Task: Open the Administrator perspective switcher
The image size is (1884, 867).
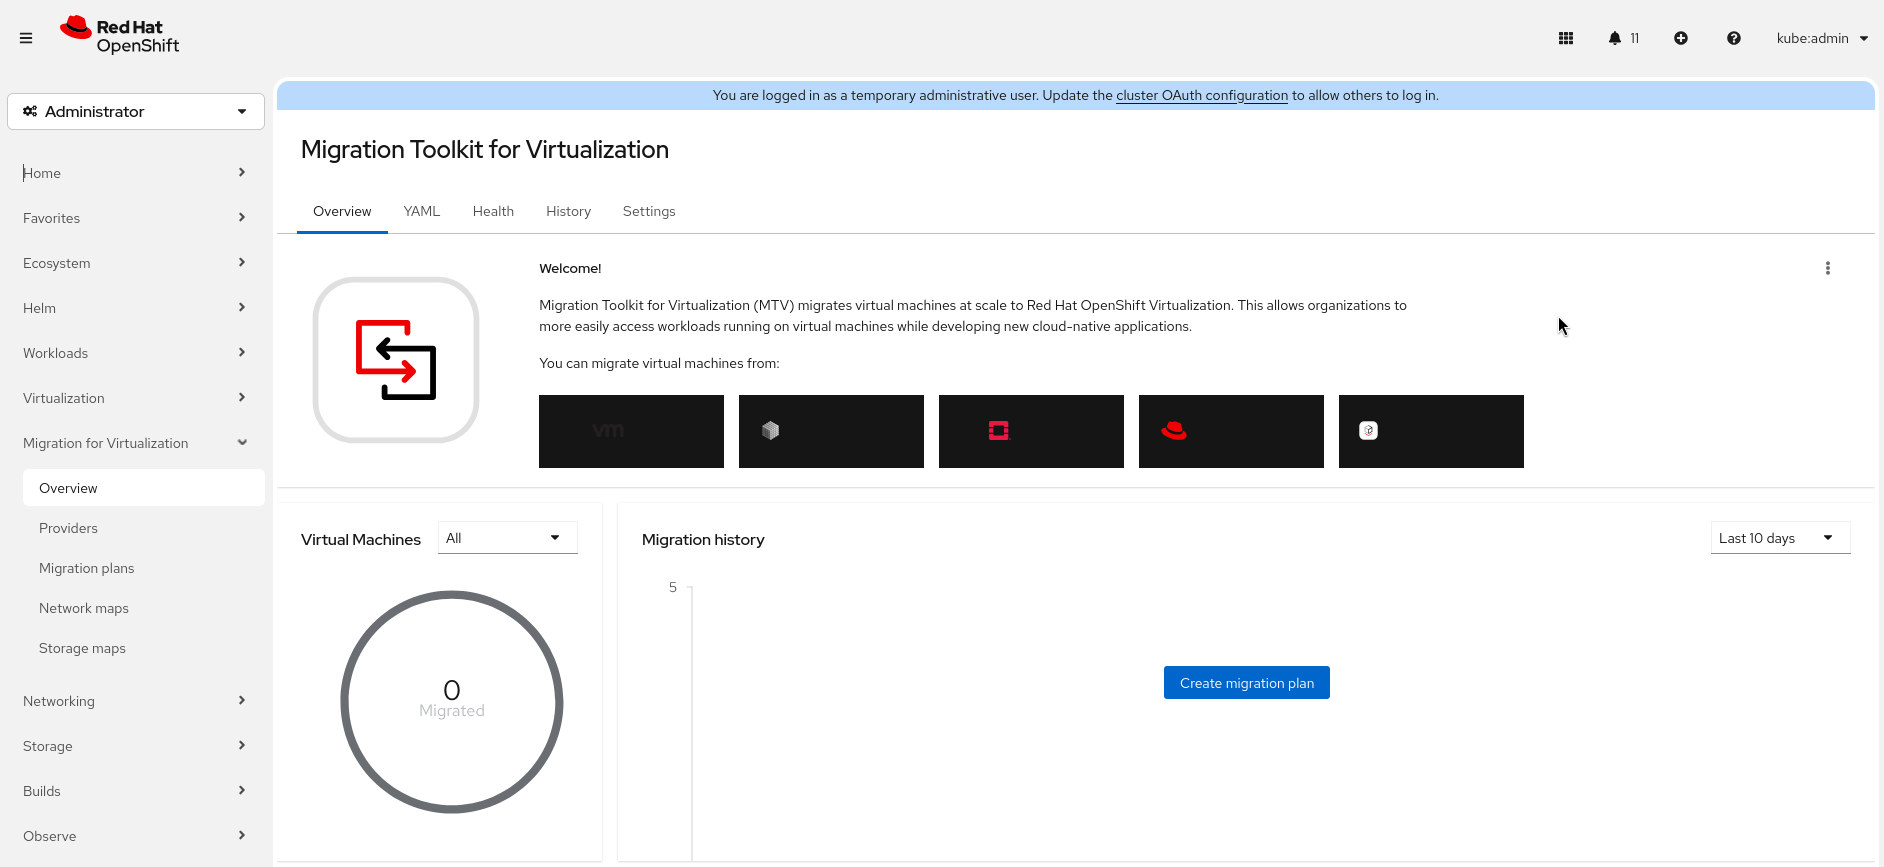Action: coord(136,111)
